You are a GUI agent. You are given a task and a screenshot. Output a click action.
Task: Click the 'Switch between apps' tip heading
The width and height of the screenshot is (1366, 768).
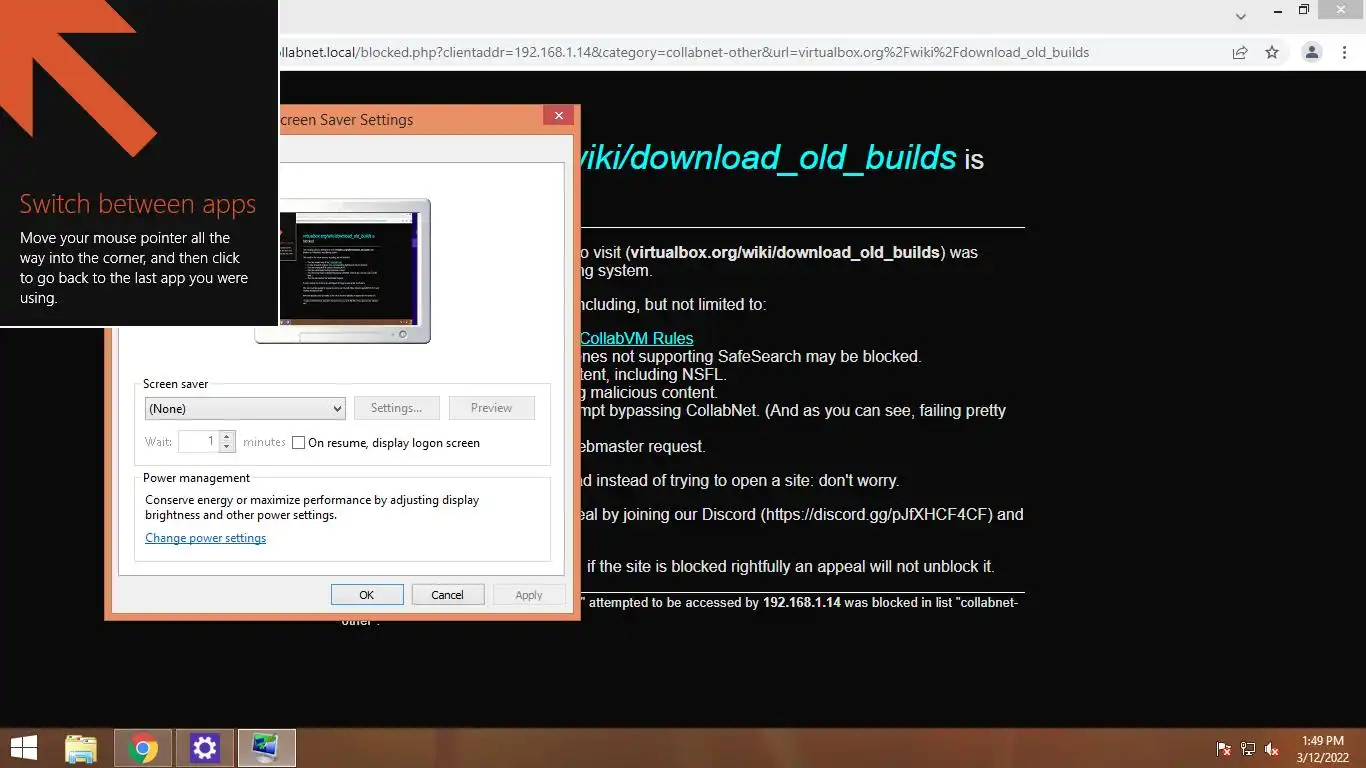tap(138, 204)
